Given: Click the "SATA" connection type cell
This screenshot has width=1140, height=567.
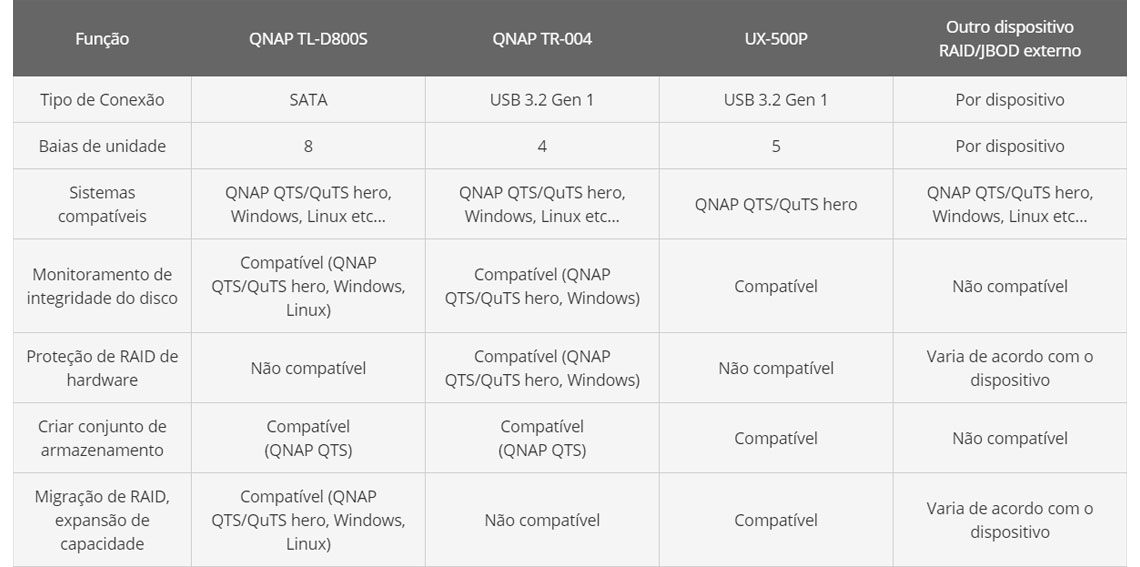Looking at the screenshot, I should click(x=308, y=100).
